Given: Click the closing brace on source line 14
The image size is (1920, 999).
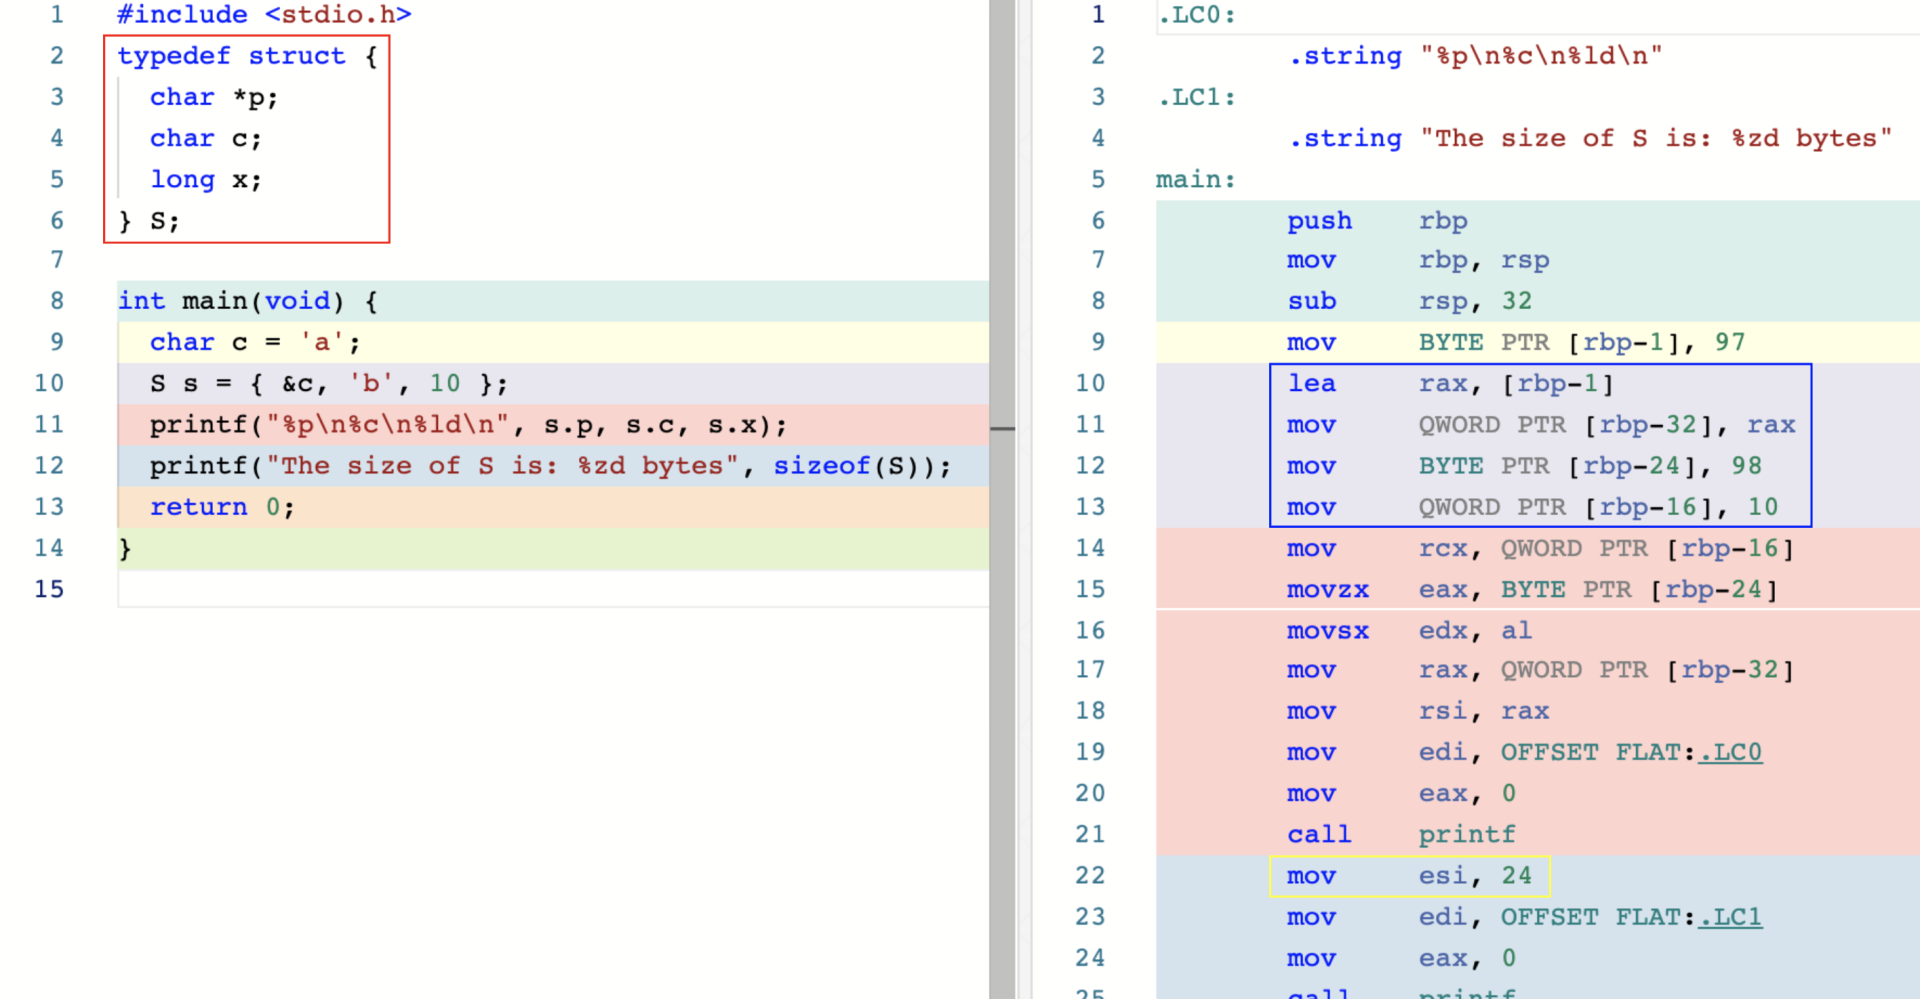Looking at the screenshot, I should coord(125,548).
